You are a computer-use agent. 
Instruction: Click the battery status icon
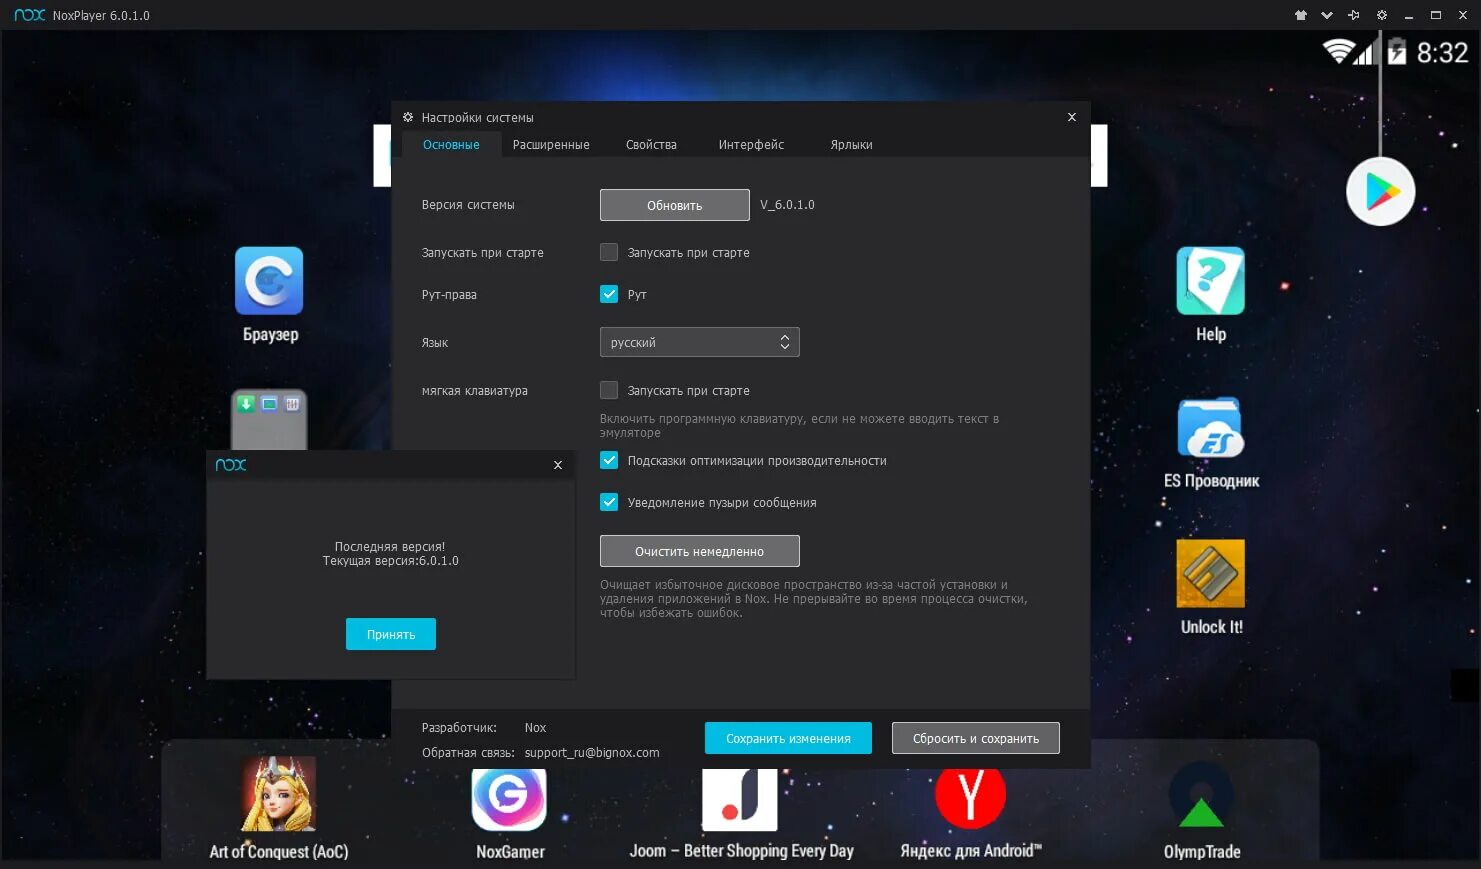(x=1397, y=51)
